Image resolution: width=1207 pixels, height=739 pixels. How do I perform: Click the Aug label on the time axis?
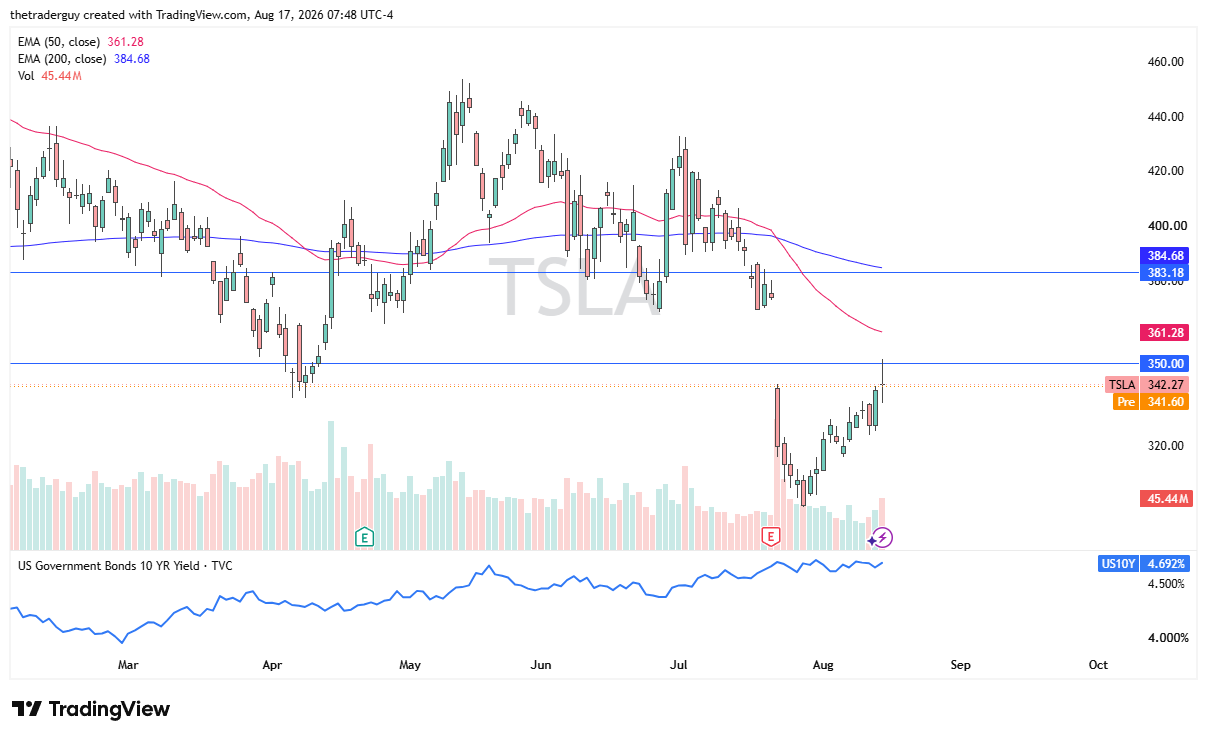click(823, 665)
